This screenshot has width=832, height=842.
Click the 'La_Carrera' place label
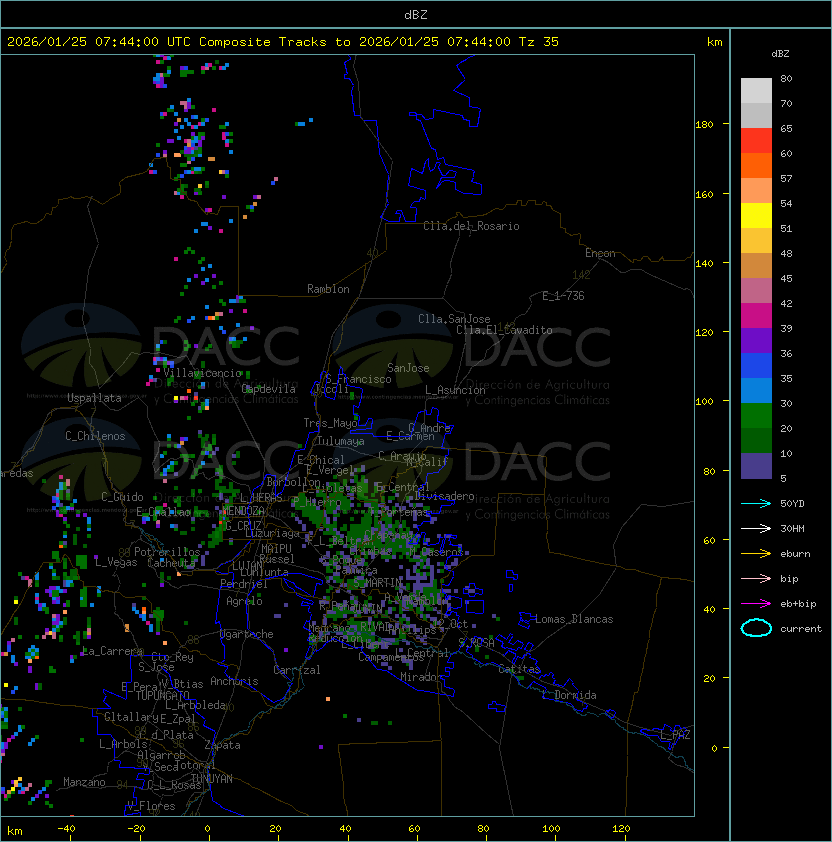(112, 651)
